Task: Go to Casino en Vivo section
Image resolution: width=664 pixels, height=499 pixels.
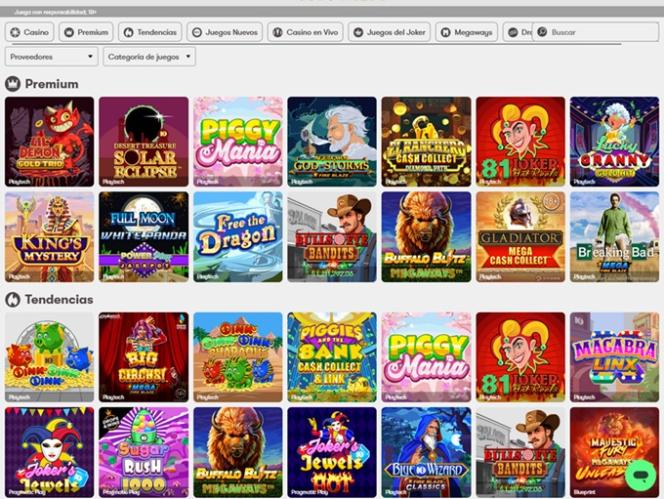Action: [305, 32]
